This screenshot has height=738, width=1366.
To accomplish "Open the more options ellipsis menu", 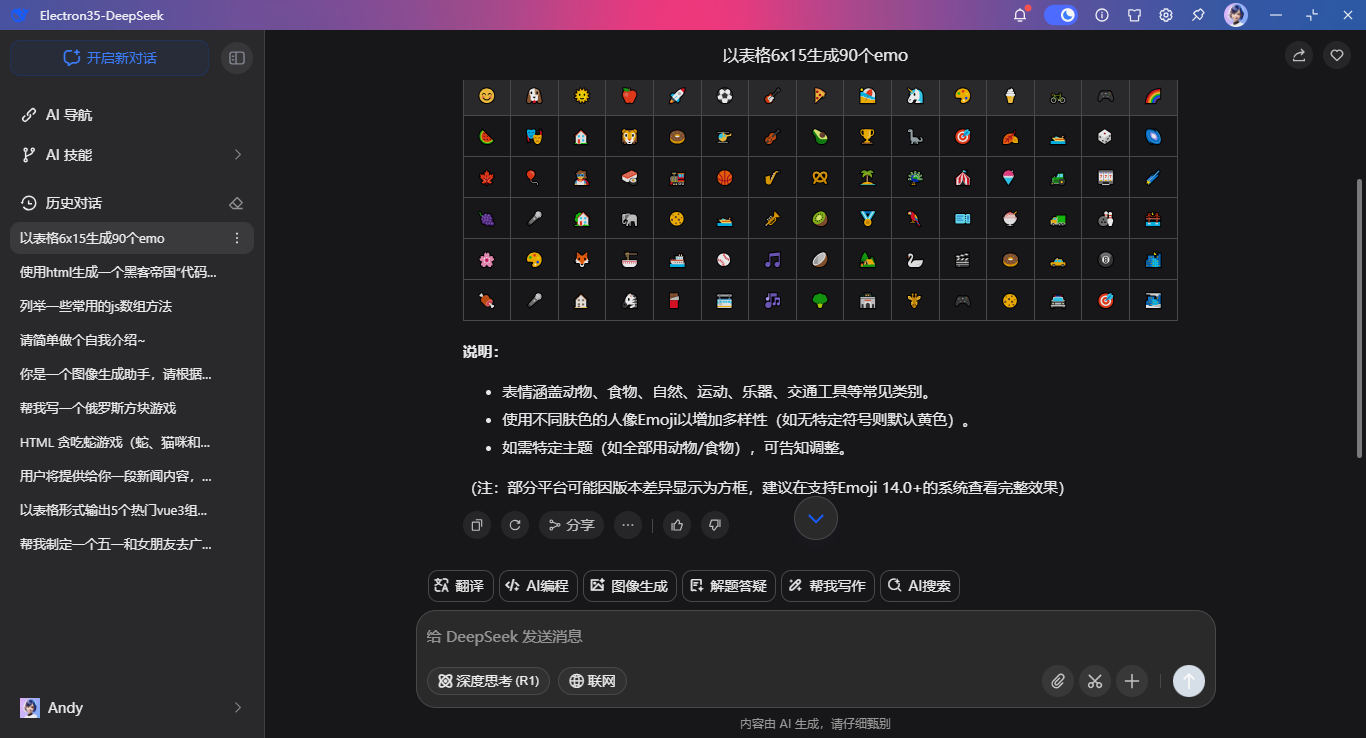I will (x=628, y=525).
